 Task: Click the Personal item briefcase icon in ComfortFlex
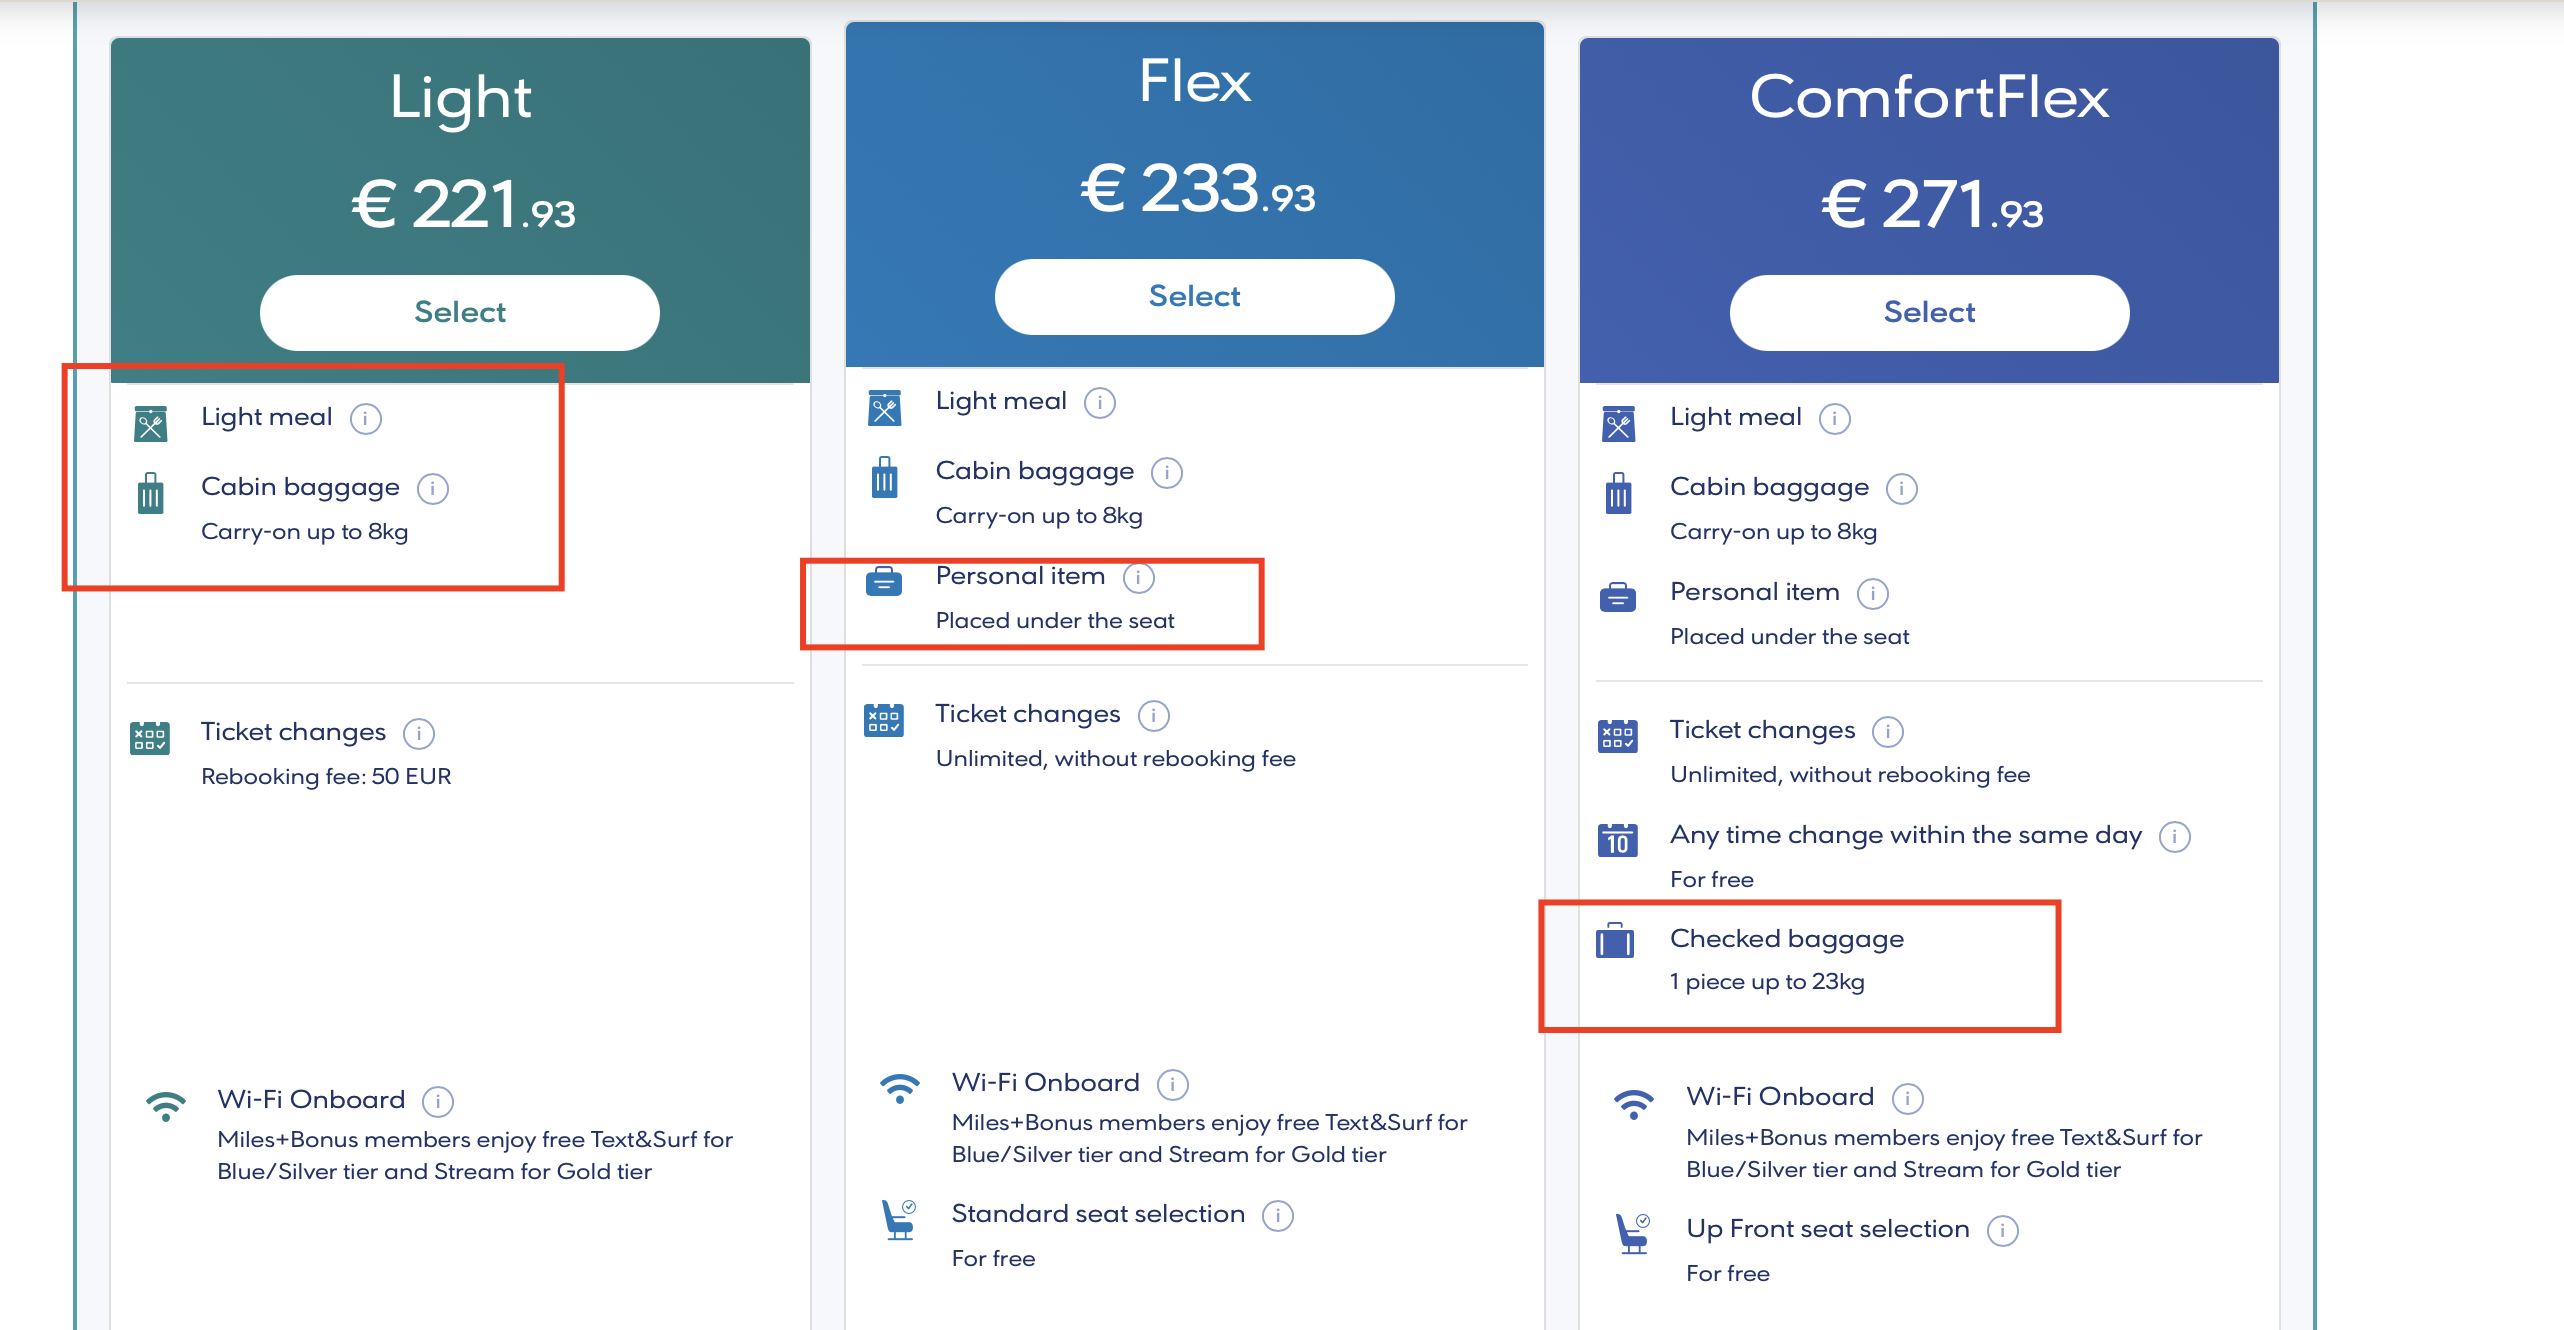click(1617, 597)
